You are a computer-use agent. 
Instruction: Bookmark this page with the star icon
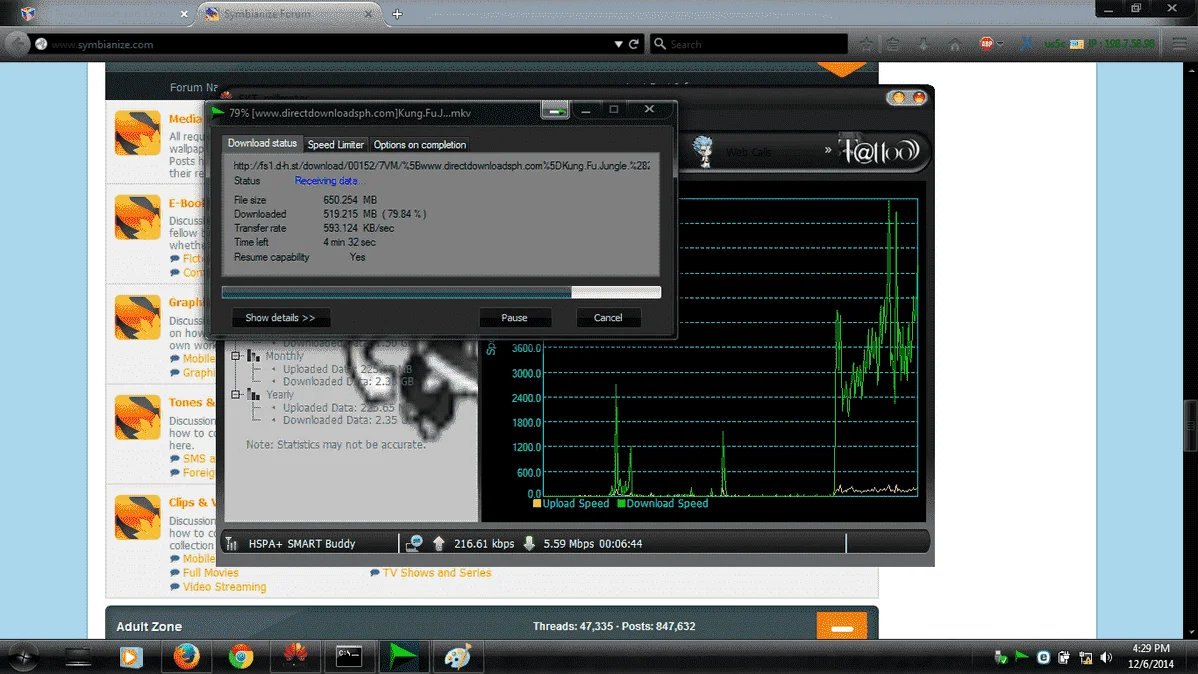(866, 44)
